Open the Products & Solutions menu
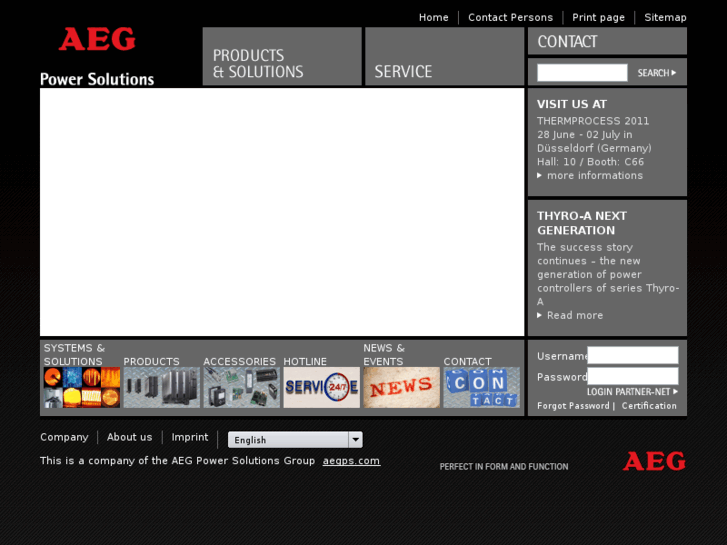The image size is (727, 545). [x=282, y=56]
